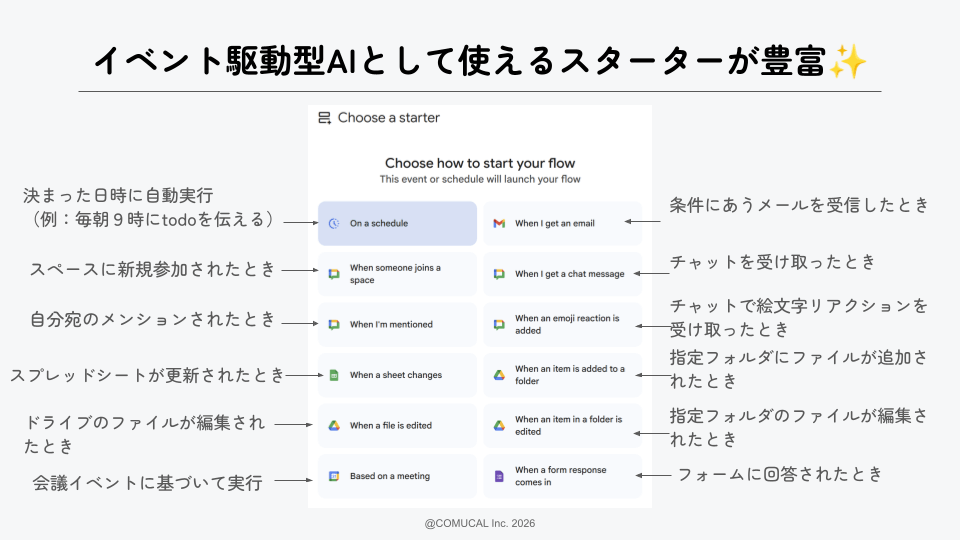Select the 'On a schedule' starter
Screen dimensions: 960x540
click(x=397, y=223)
